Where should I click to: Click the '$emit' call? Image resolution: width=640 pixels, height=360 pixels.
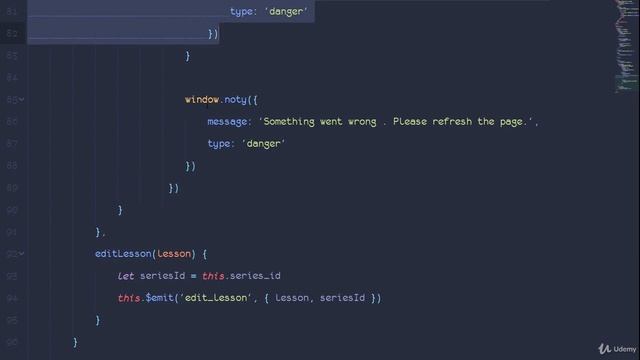click(160, 298)
